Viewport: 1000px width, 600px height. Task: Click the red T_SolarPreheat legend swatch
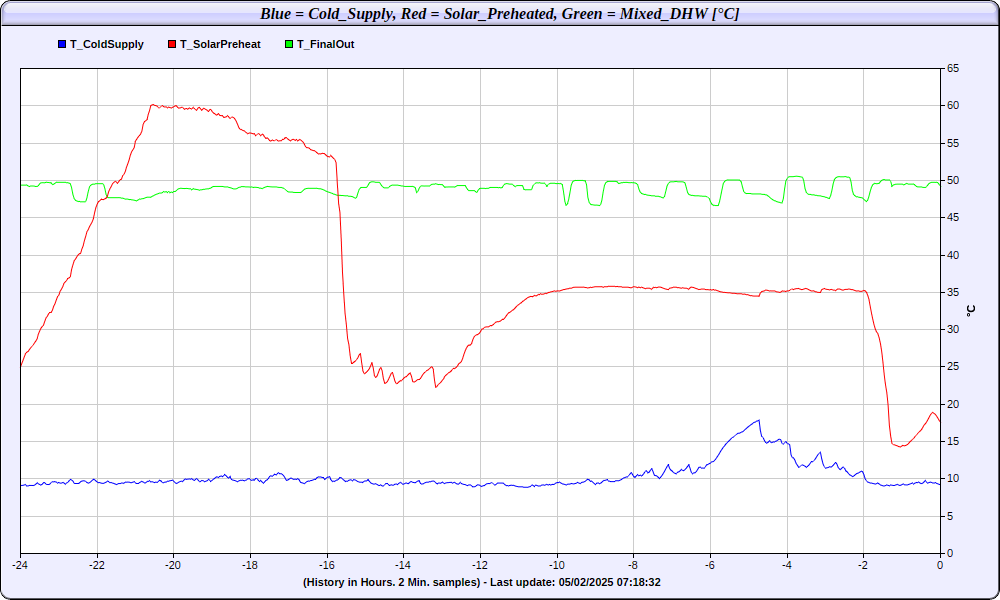click(x=172, y=44)
